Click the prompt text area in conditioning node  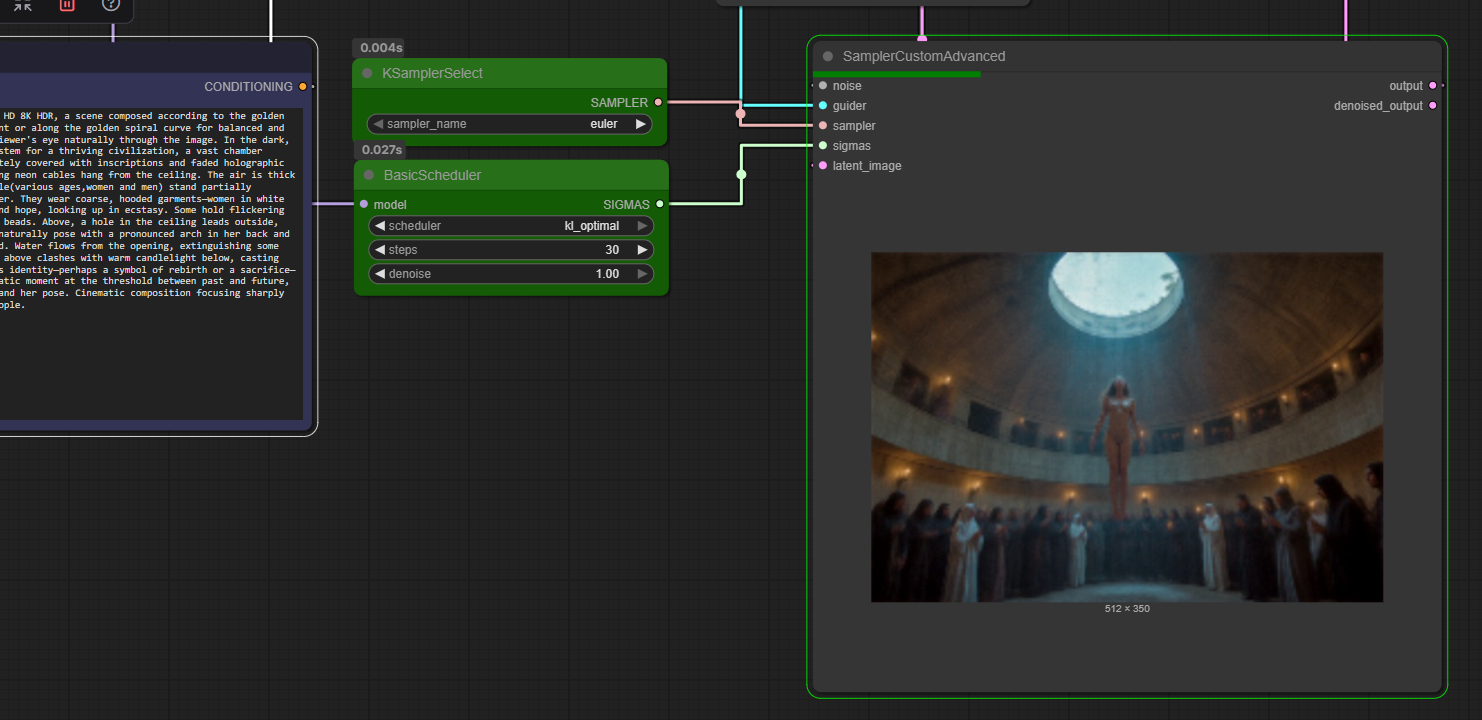(x=152, y=264)
